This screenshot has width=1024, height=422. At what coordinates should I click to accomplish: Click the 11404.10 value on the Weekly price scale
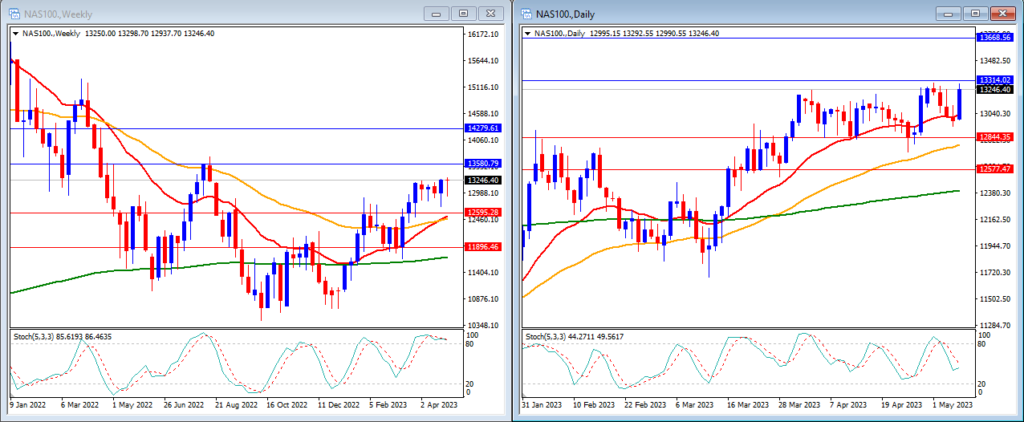tap(483, 272)
